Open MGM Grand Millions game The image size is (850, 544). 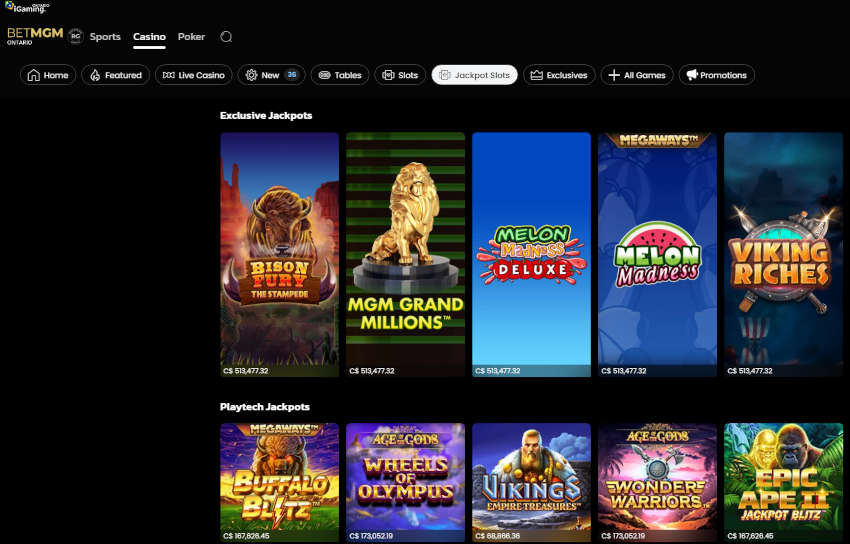405,255
